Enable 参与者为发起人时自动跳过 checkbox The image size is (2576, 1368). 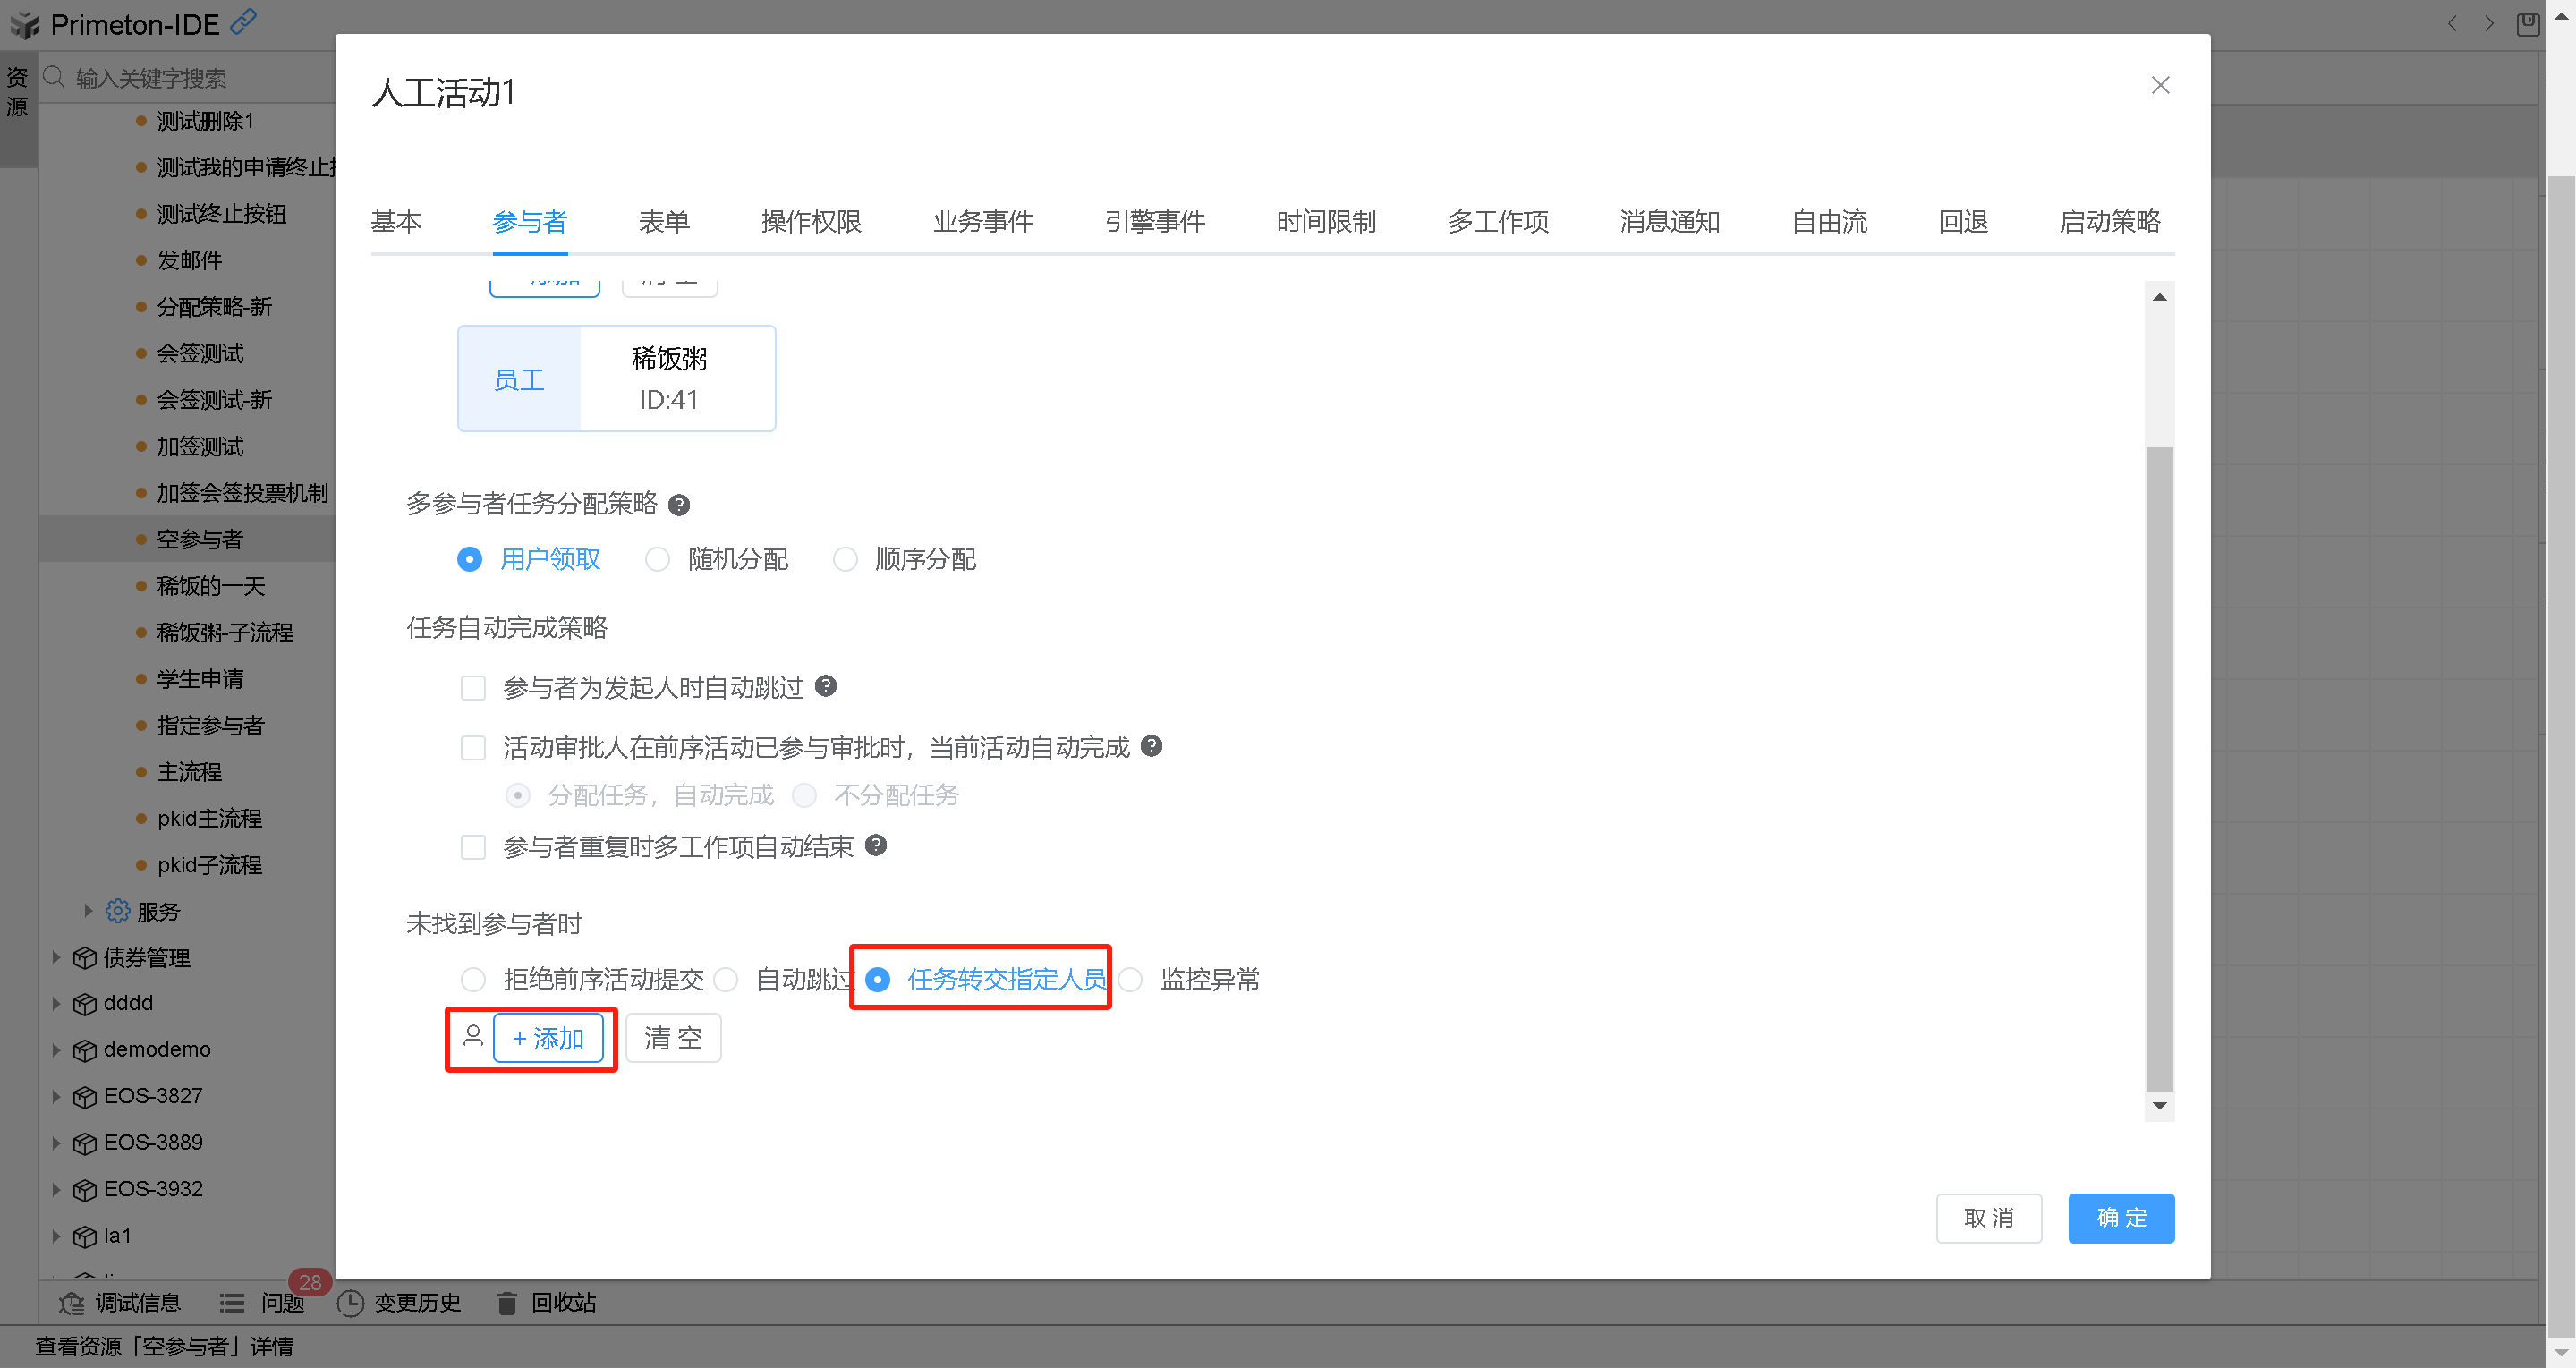pyautogui.click(x=473, y=688)
